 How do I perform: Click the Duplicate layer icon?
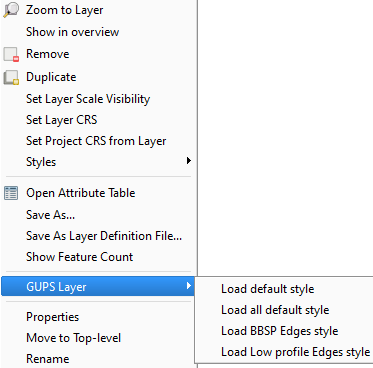pos(11,77)
